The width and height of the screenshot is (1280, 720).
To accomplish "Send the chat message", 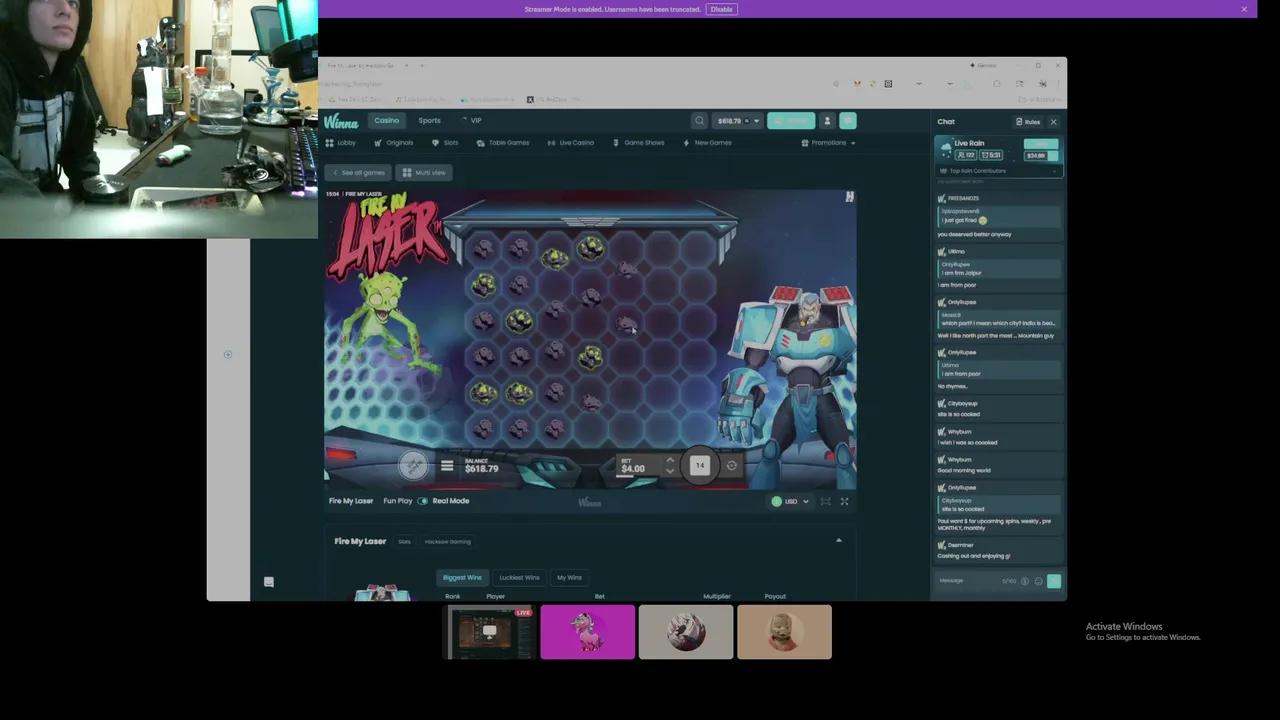I will tap(1054, 581).
